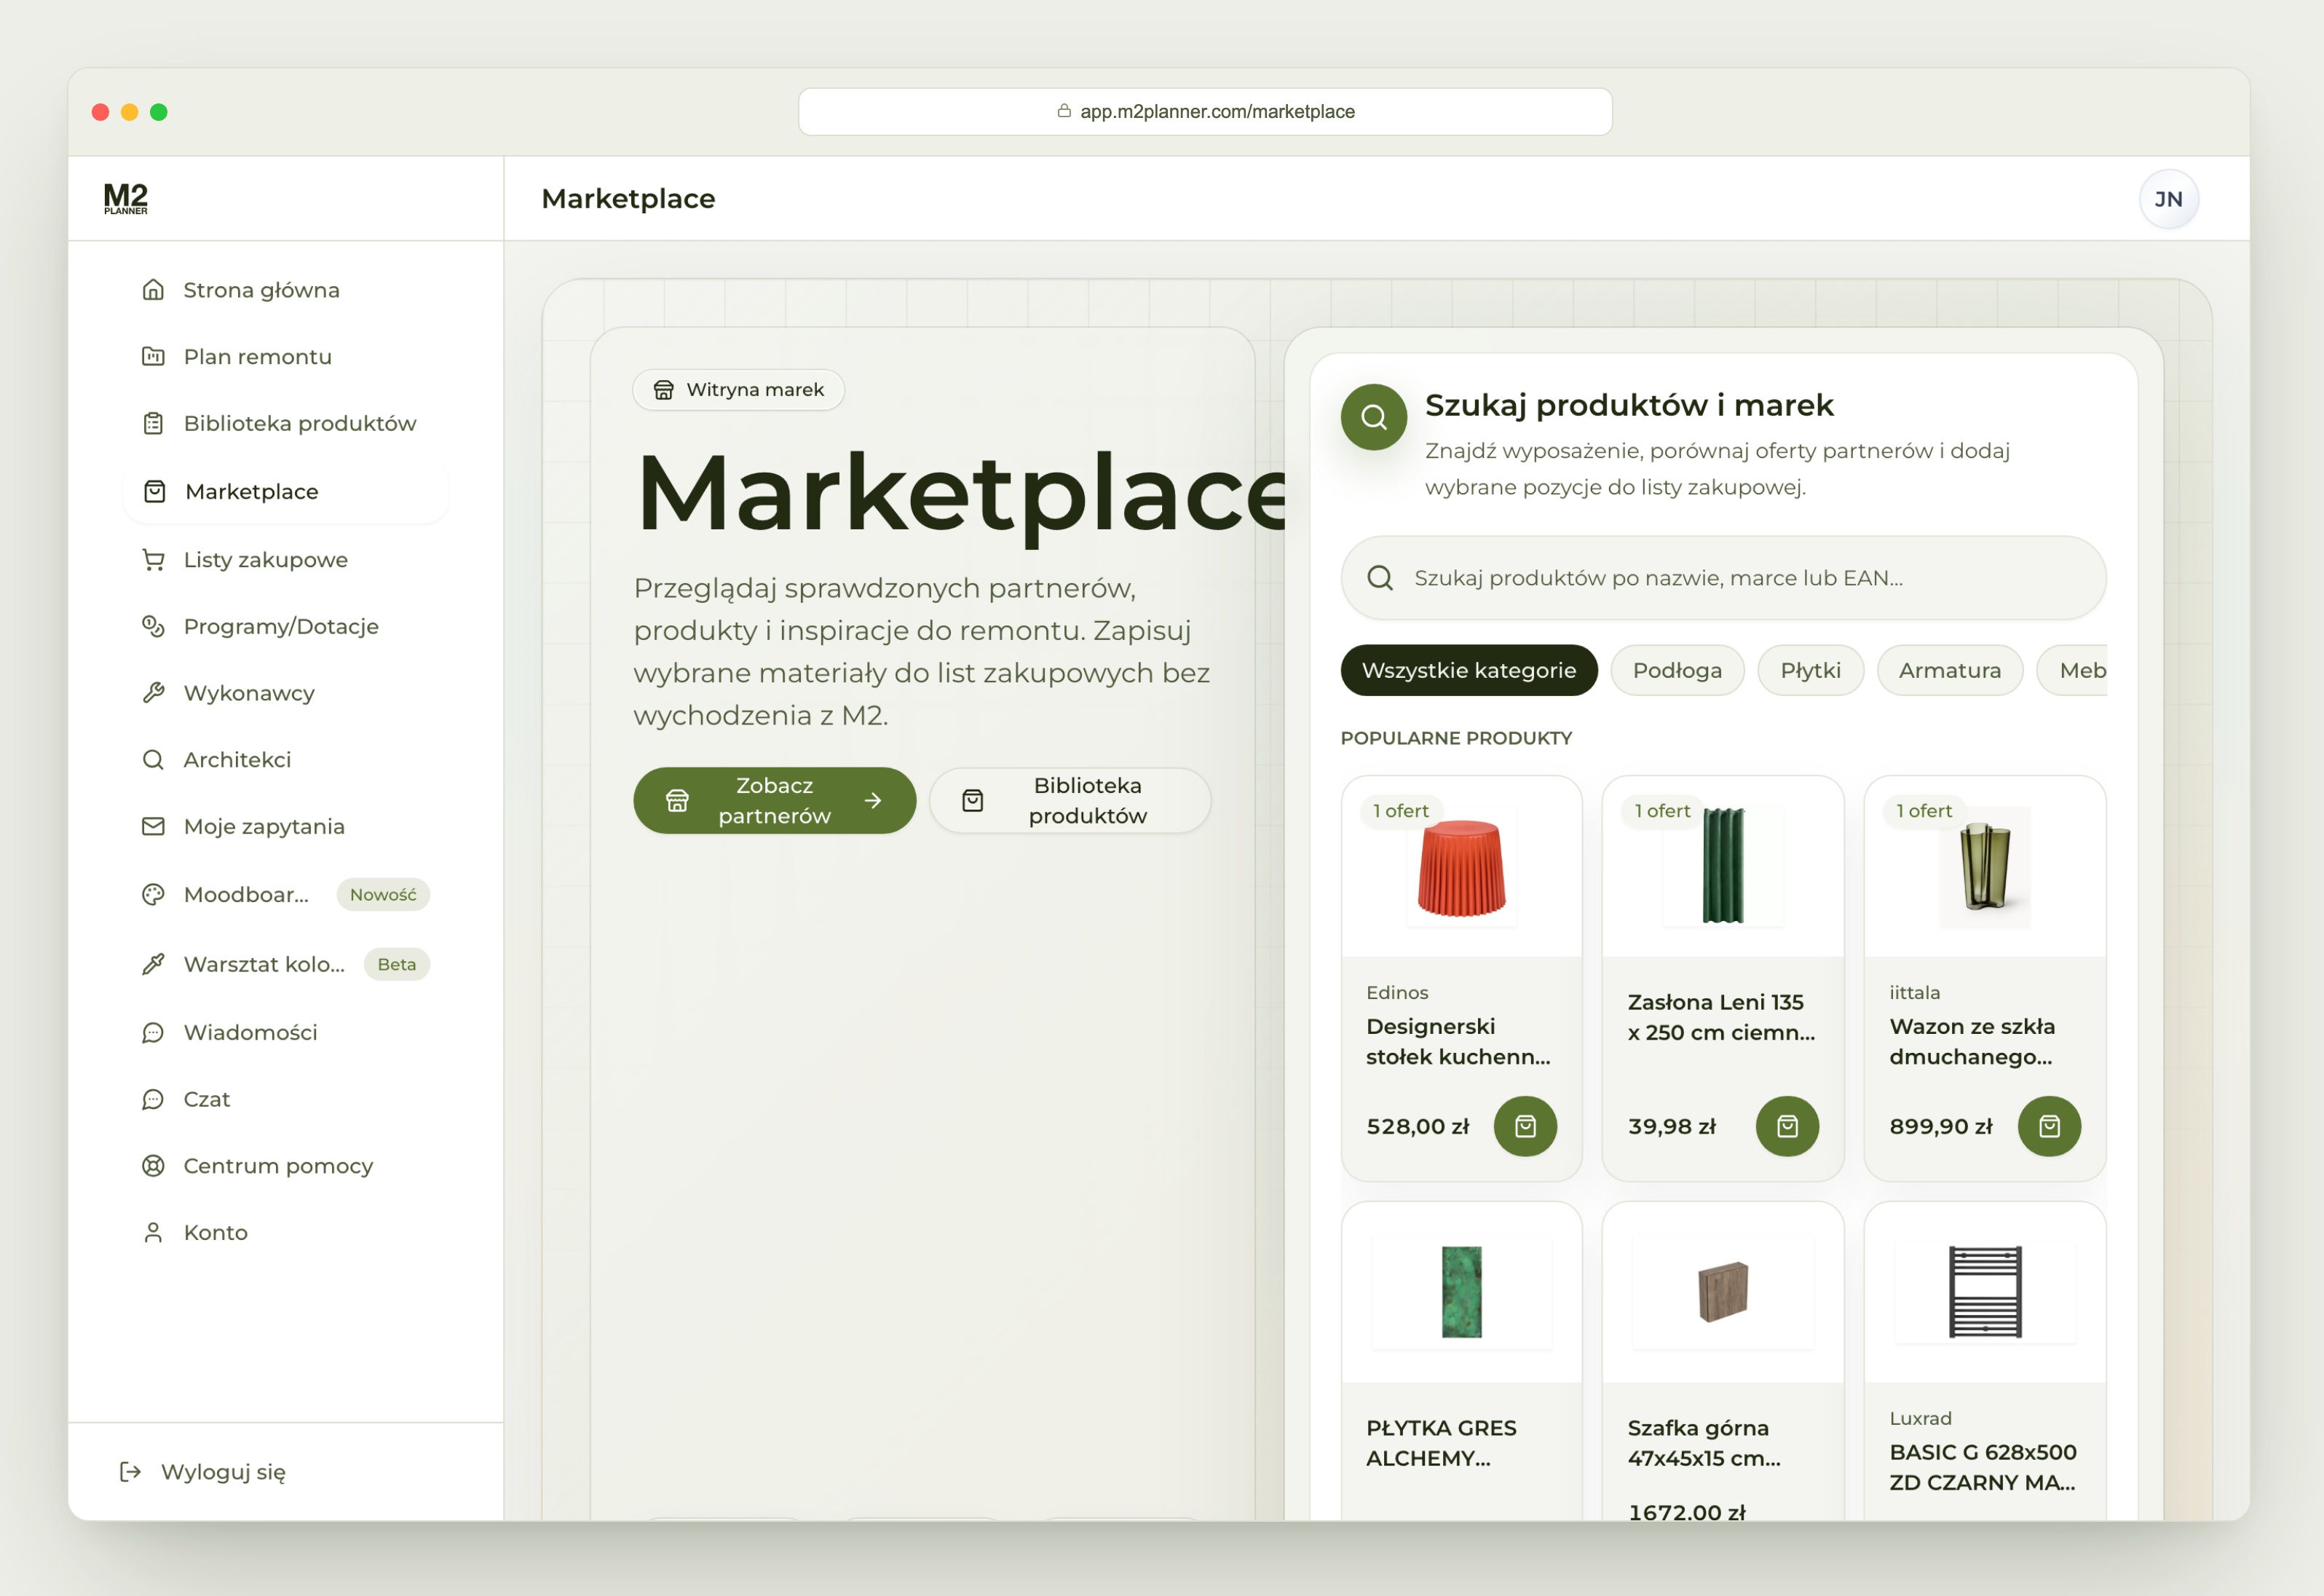Click the storefront icon in Witryna marek

coord(663,389)
